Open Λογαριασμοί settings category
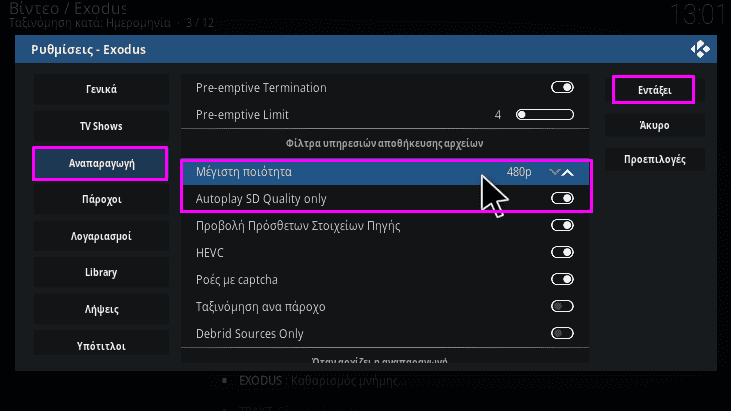Viewport: 731px width, 411px height. pos(101,236)
